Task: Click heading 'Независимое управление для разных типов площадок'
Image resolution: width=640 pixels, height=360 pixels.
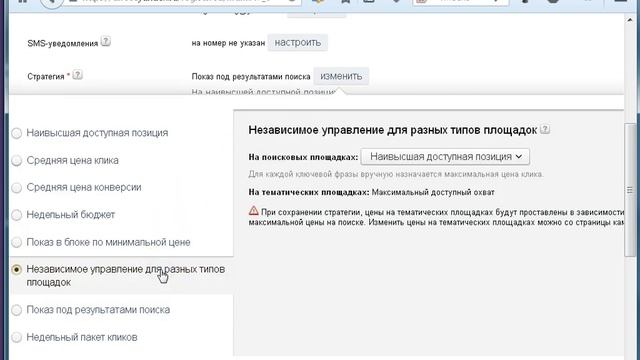Action: coord(393,130)
